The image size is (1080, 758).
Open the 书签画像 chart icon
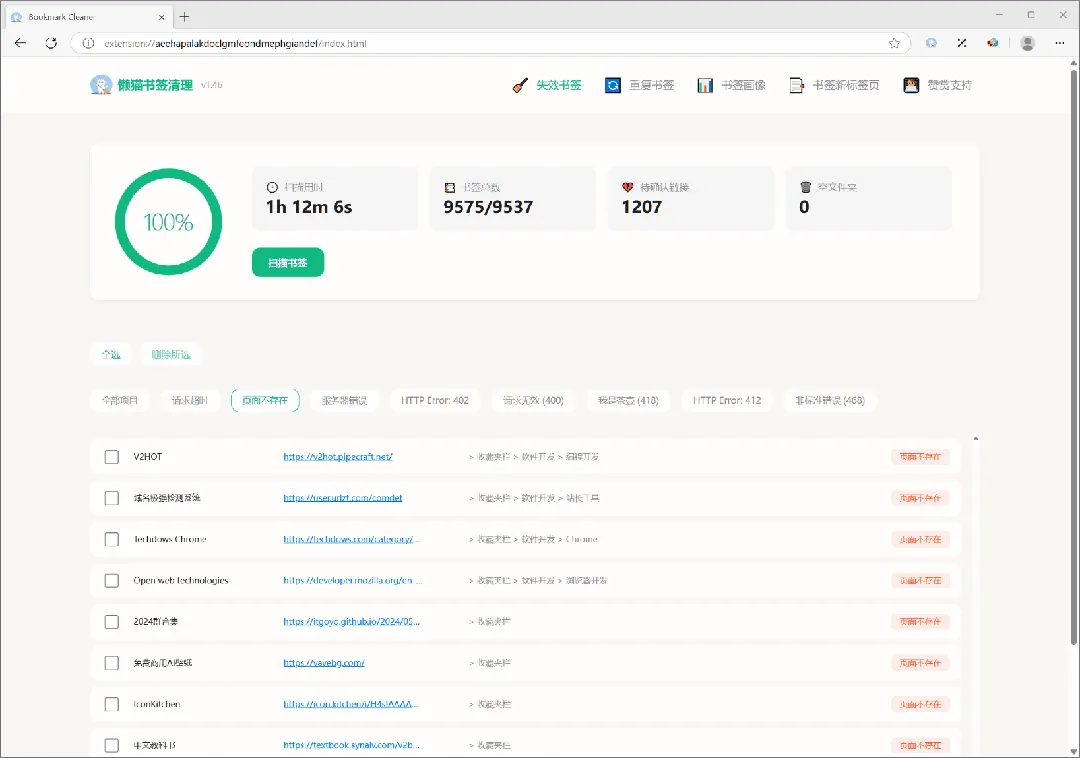tap(705, 85)
